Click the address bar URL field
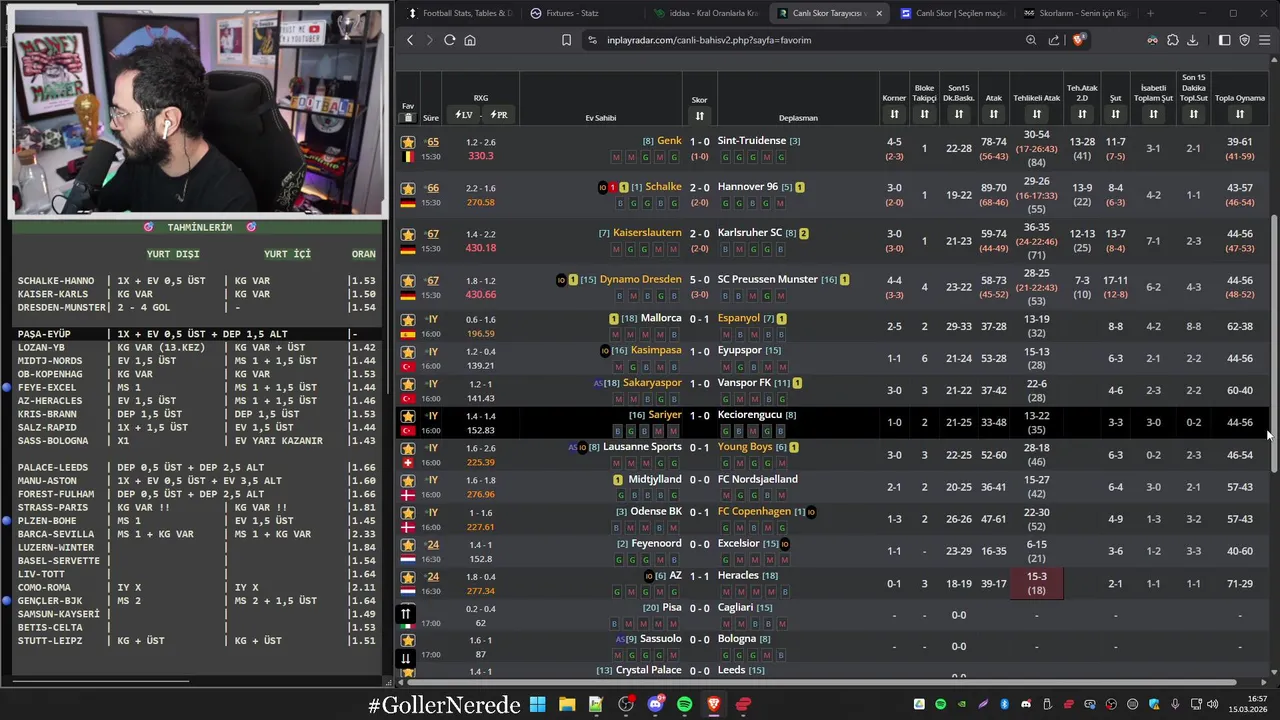 click(800, 40)
